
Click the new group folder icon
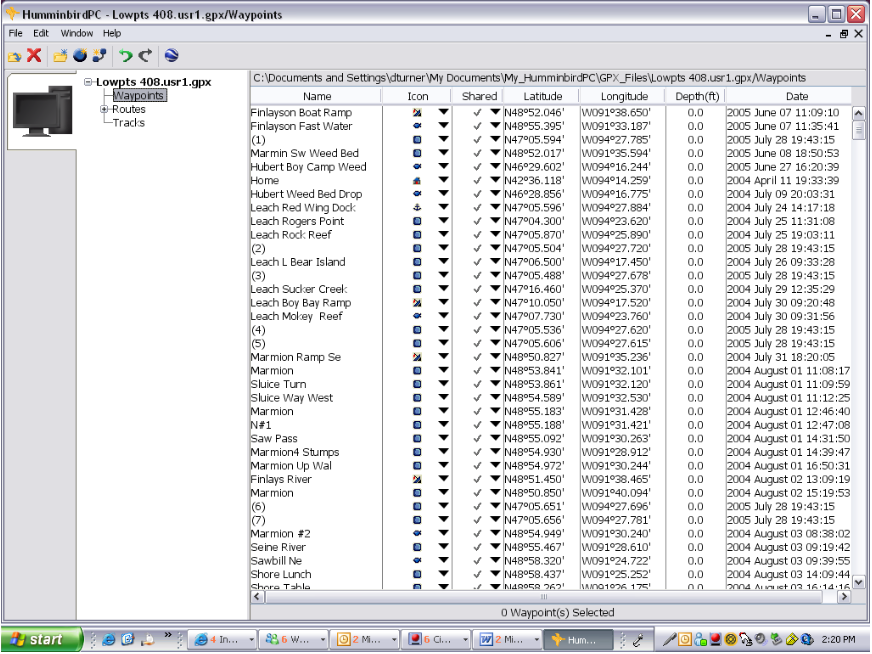(60, 56)
